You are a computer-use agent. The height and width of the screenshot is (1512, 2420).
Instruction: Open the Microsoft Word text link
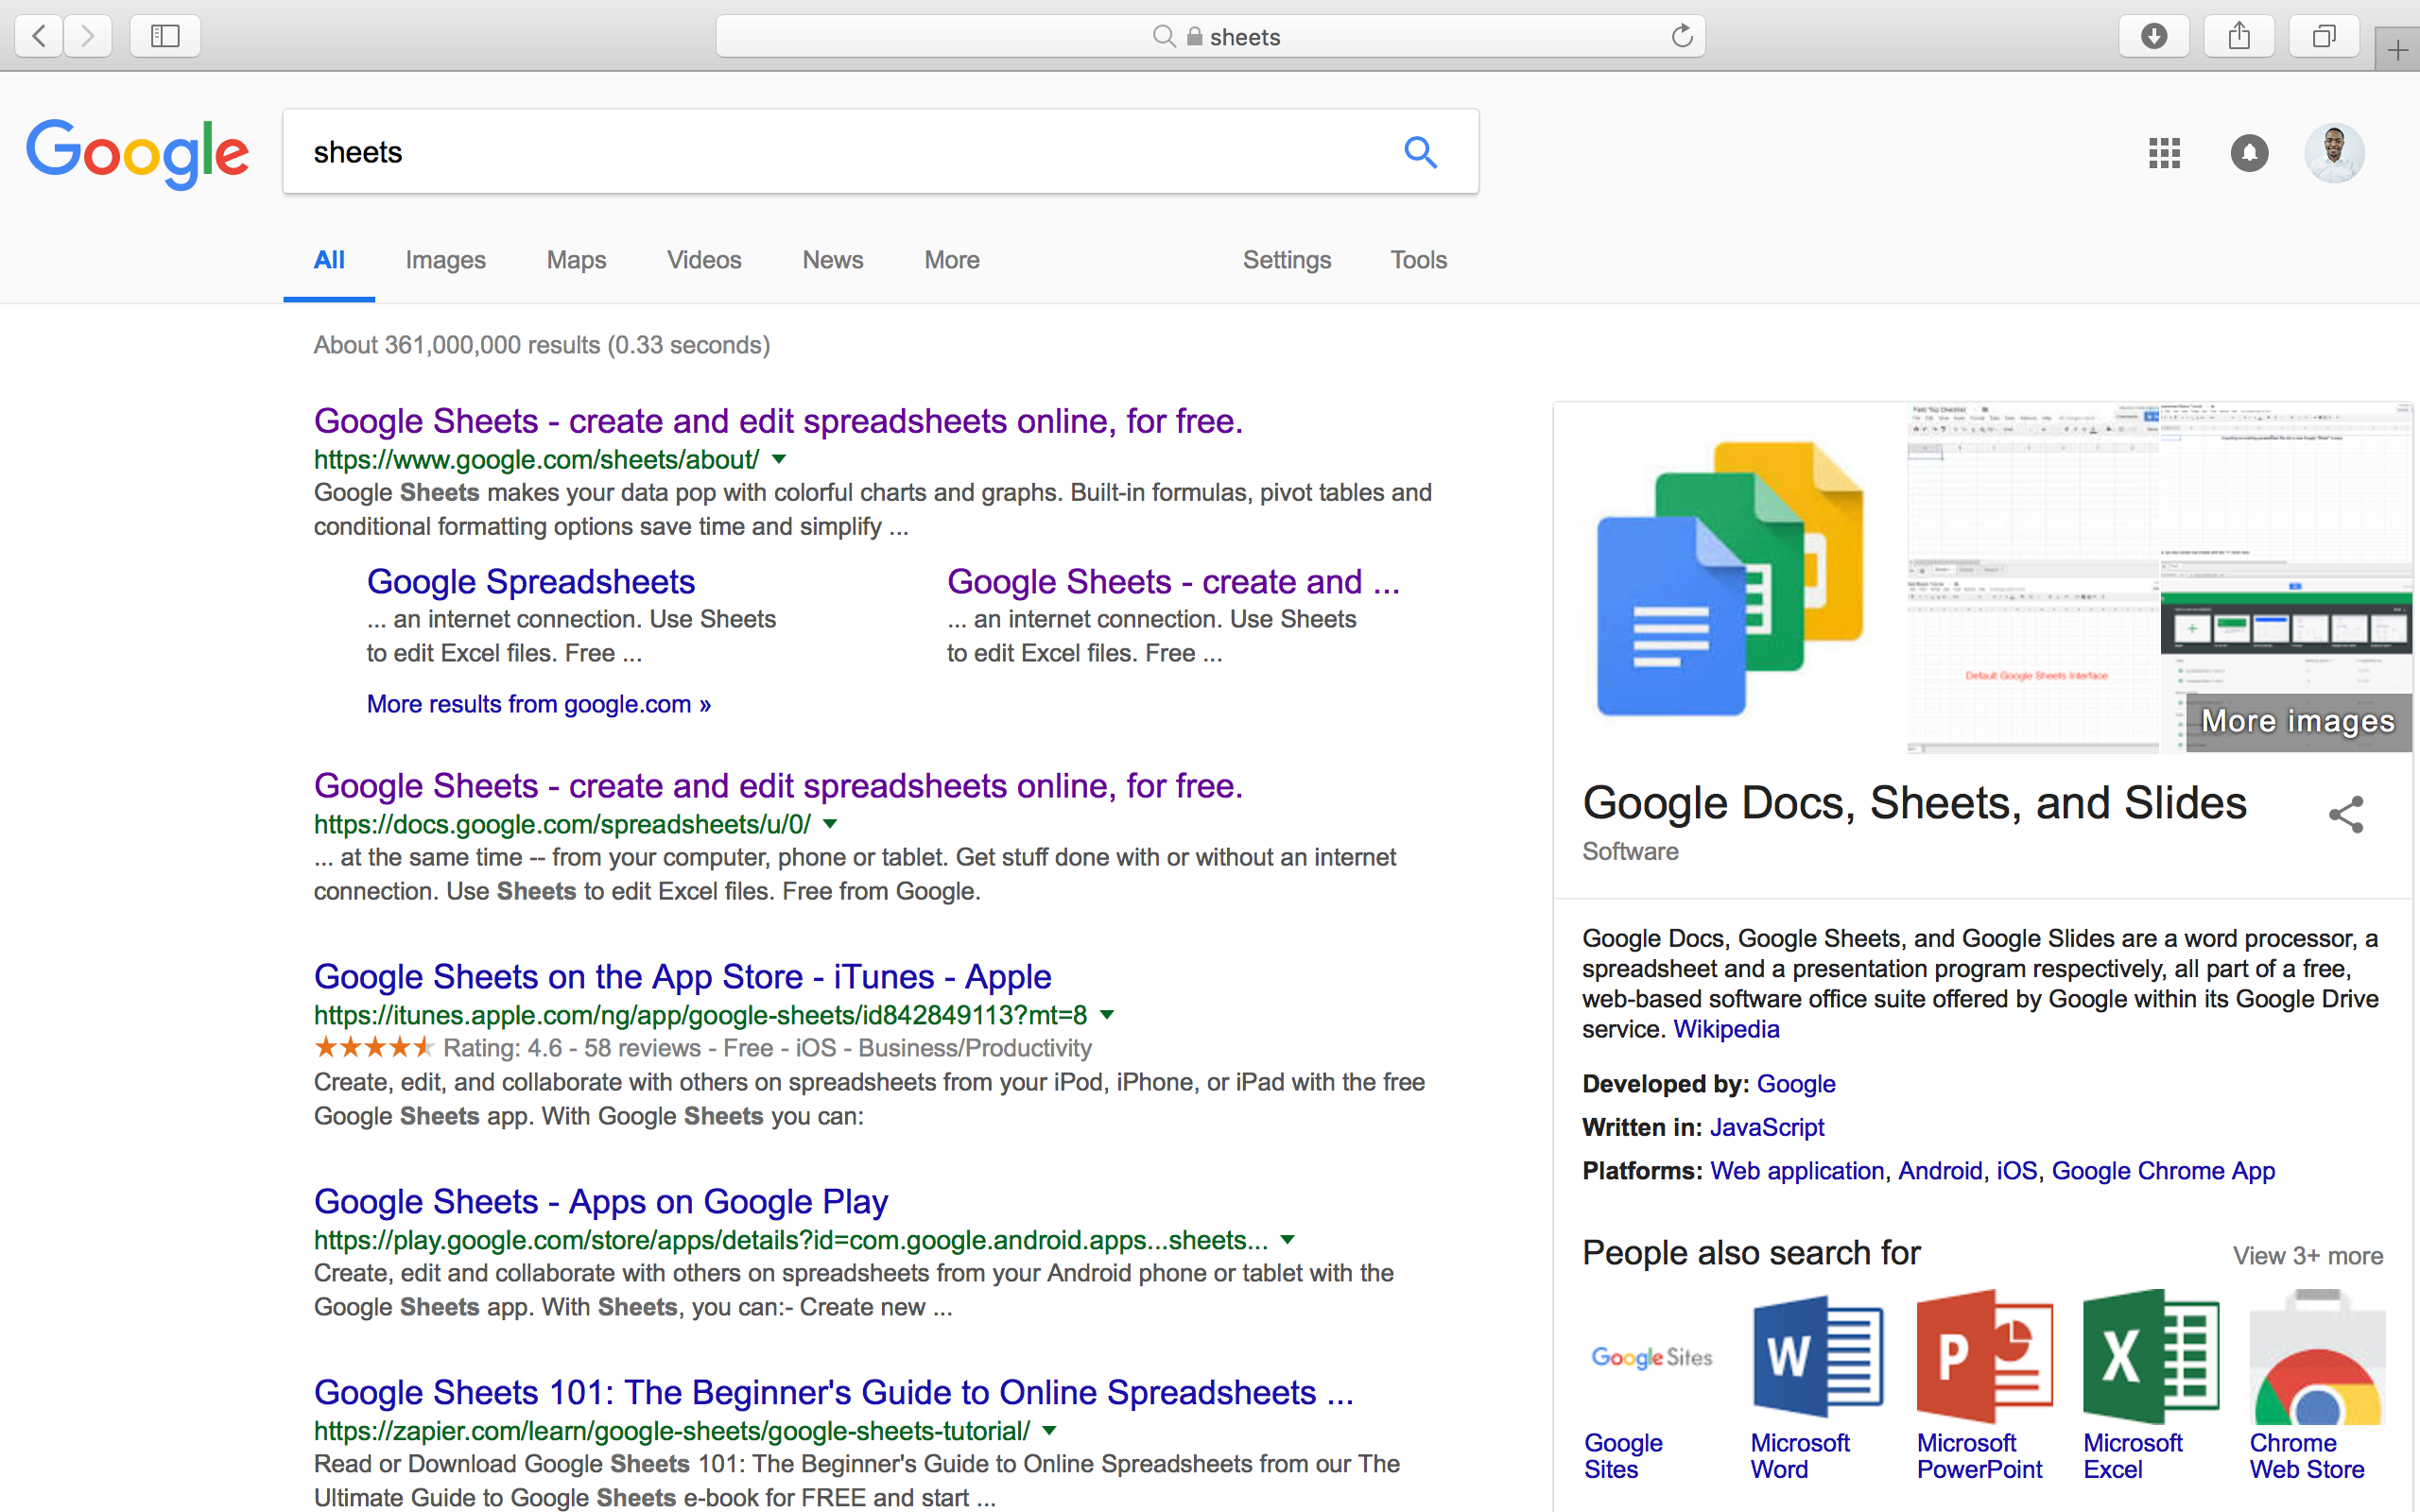(x=1800, y=1456)
